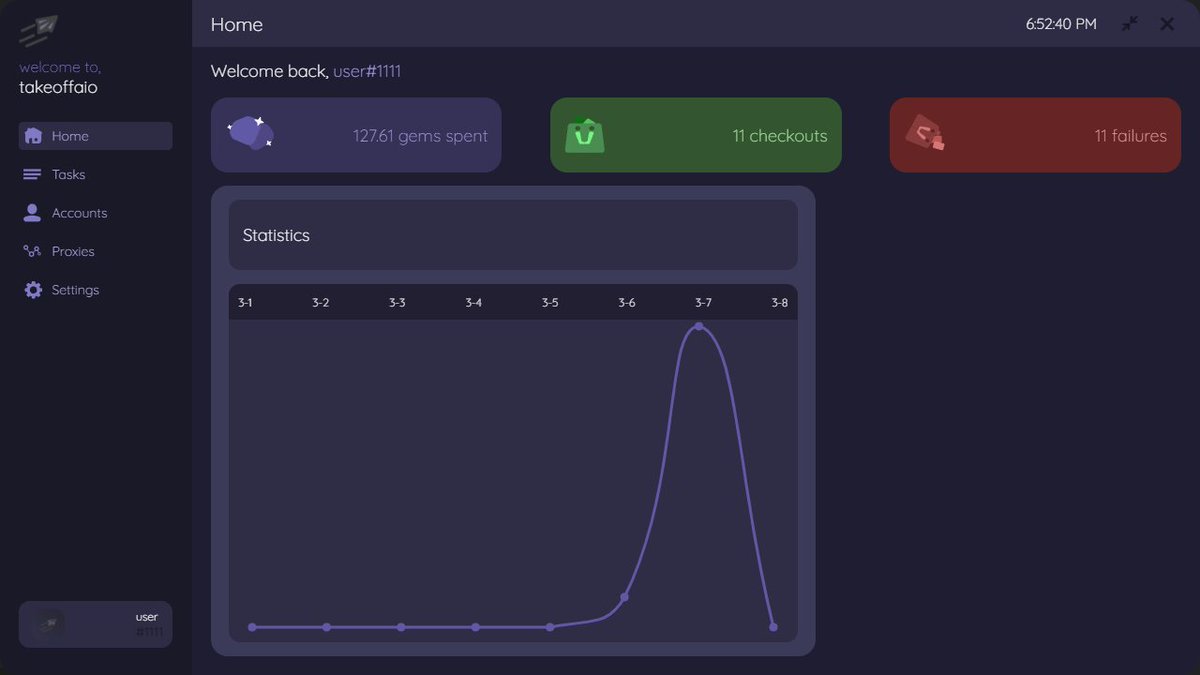Click the 3-8 axis label
Screen dimensions: 1200x675
[779, 302]
